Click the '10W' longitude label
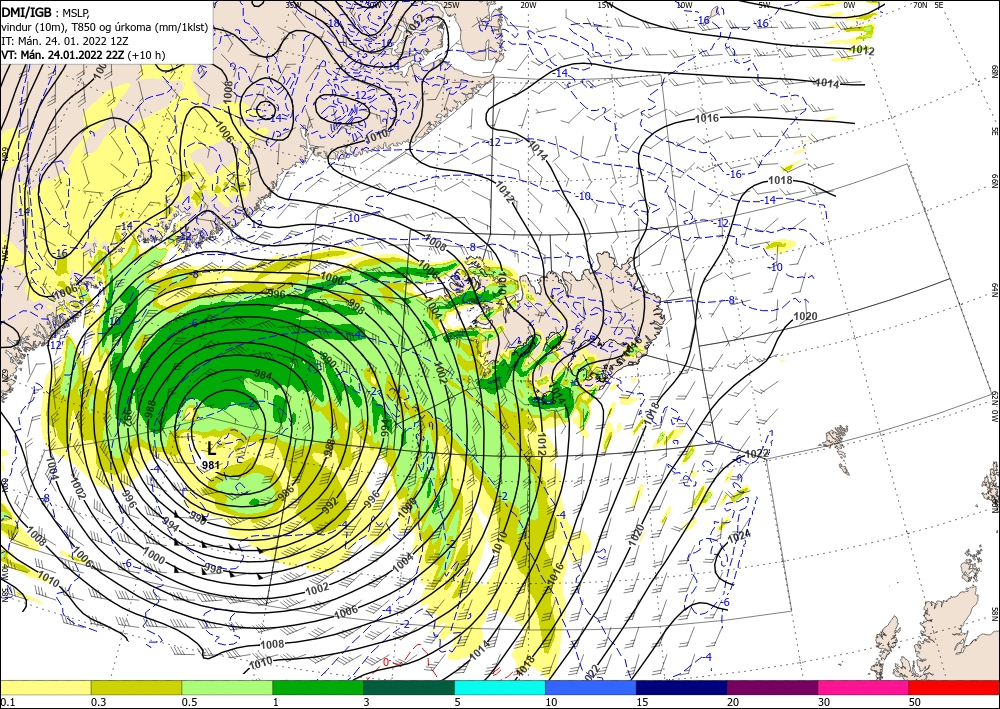The height and width of the screenshot is (709, 1000). tap(684, 5)
